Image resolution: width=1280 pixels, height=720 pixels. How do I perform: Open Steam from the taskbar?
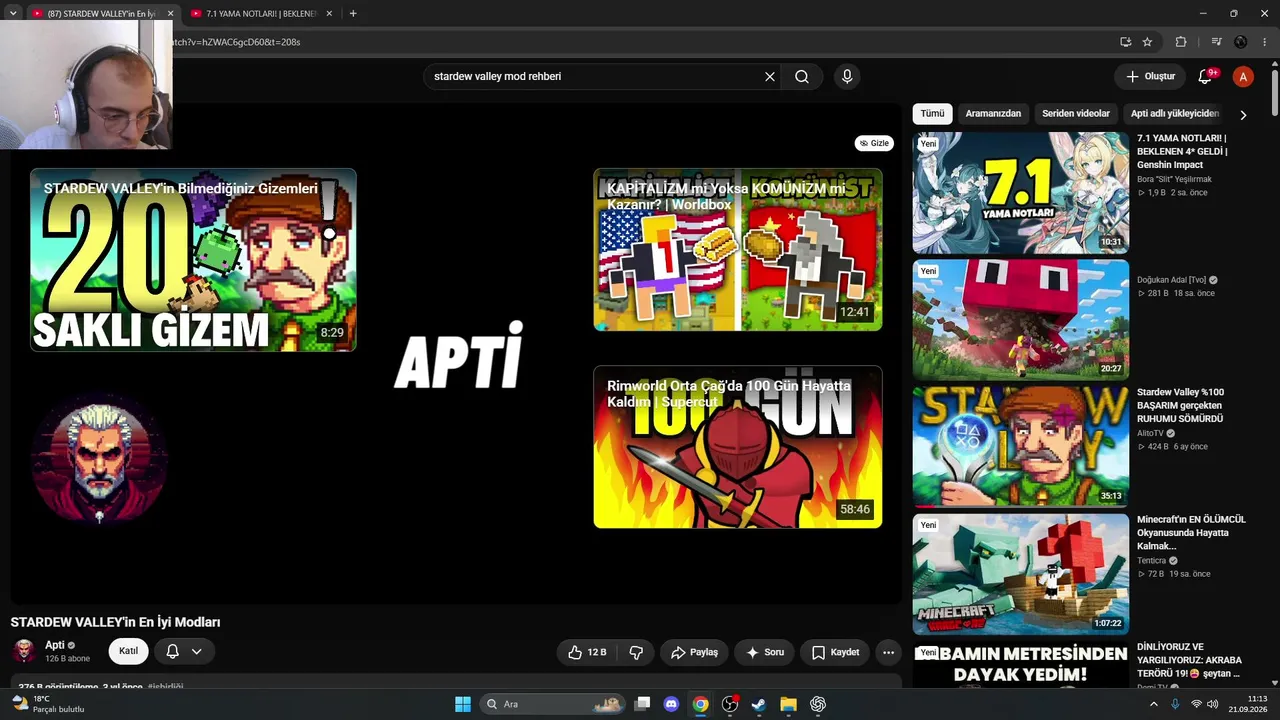[x=759, y=704]
